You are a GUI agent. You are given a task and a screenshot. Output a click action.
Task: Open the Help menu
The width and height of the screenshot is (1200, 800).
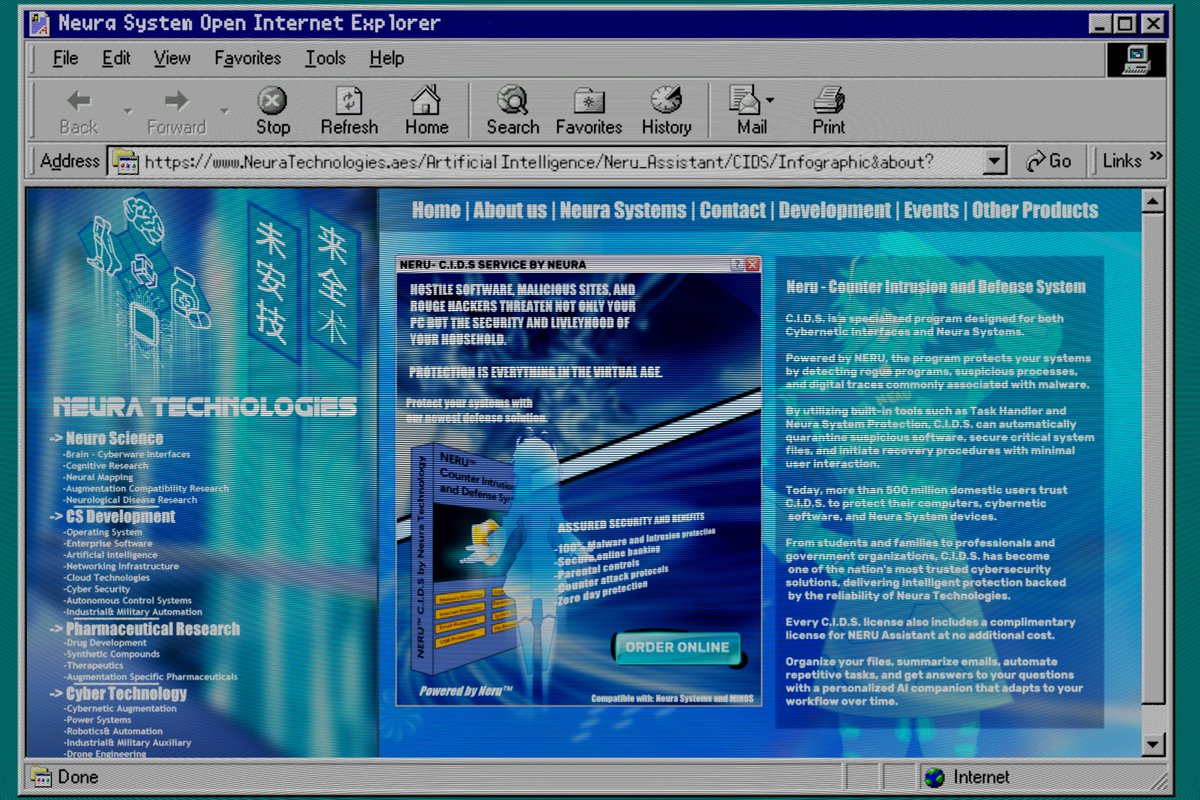click(386, 59)
